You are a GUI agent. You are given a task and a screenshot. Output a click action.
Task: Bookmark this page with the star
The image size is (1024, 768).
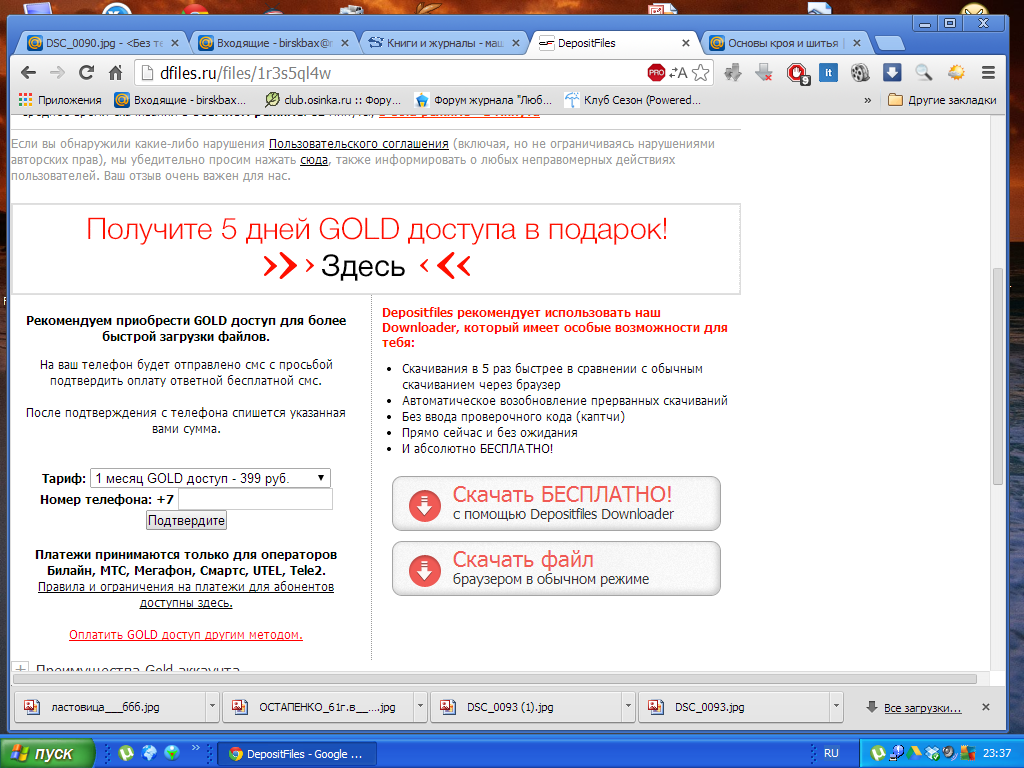click(x=701, y=72)
